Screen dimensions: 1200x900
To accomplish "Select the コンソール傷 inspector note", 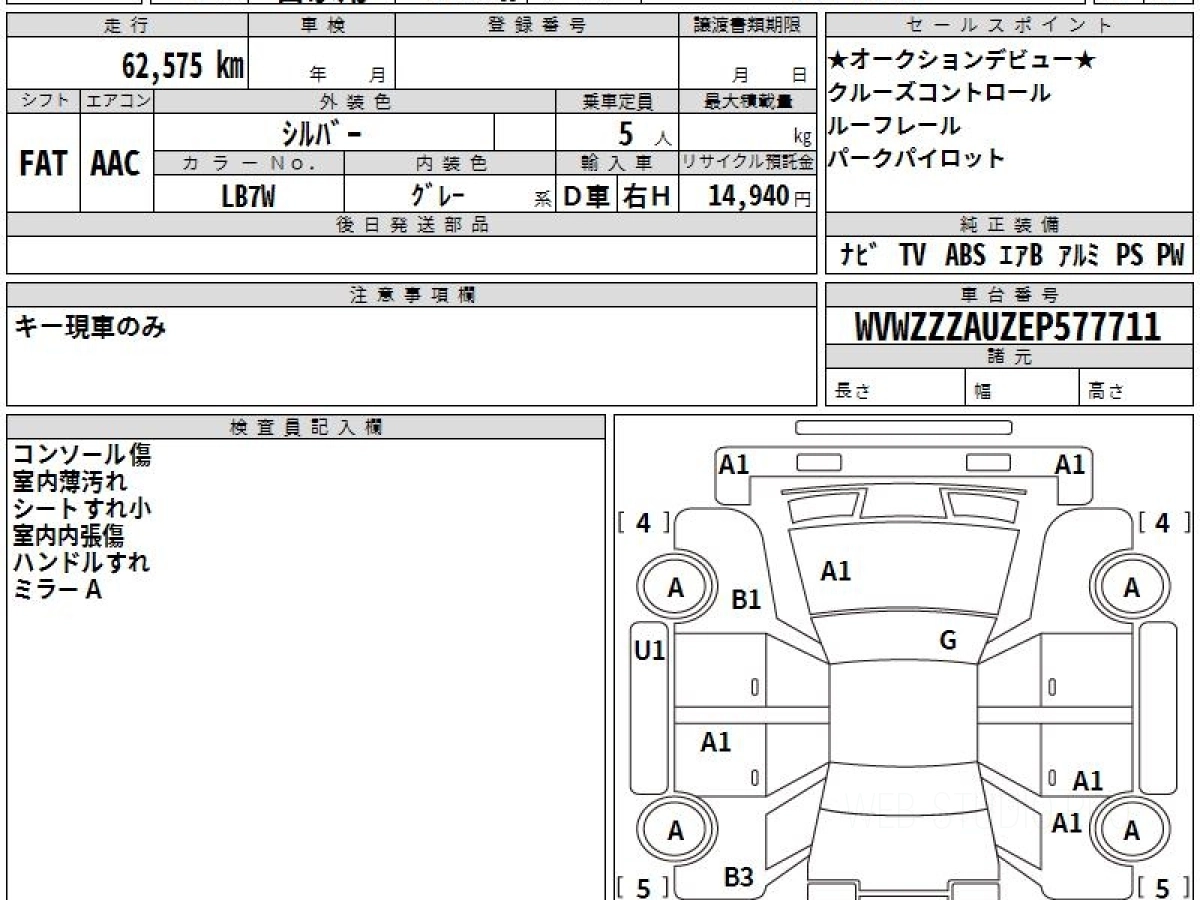I will [82, 455].
